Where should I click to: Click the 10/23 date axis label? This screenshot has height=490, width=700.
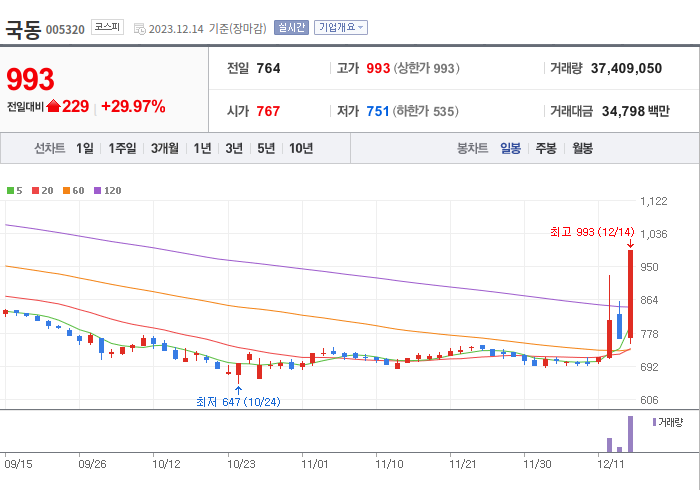tap(241, 464)
